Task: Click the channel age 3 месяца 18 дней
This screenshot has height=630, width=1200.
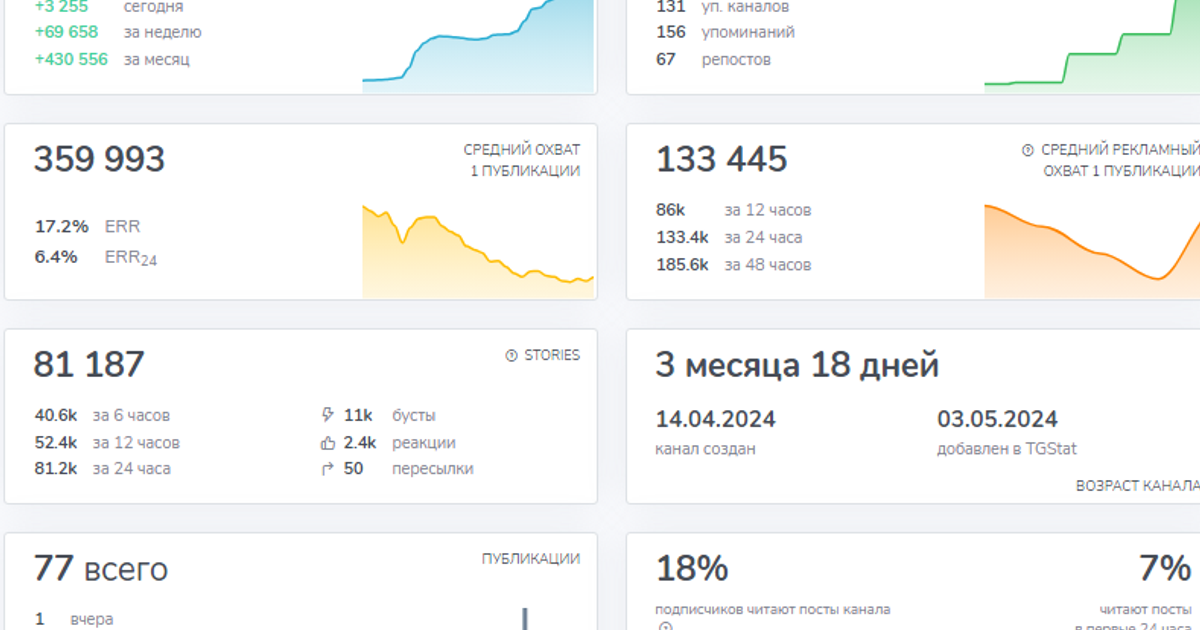Action: coord(797,365)
